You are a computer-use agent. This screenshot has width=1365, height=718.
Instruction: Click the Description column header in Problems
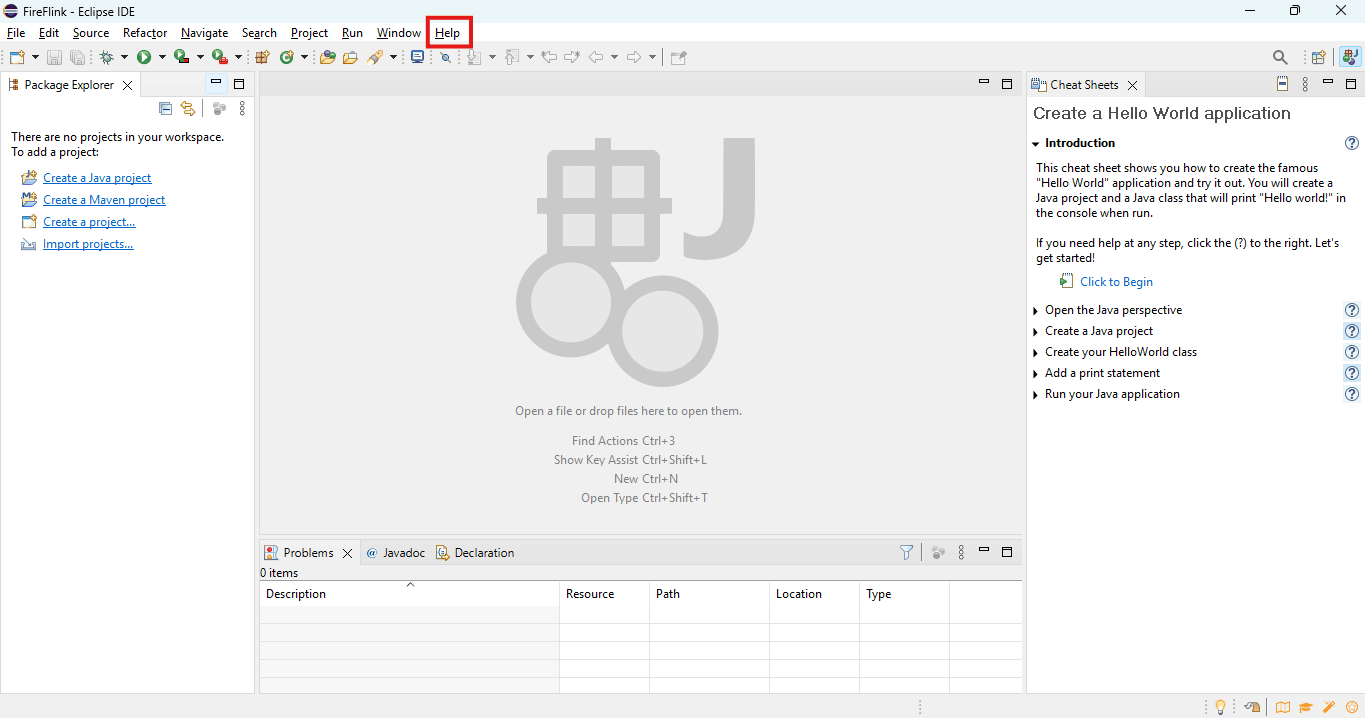(409, 594)
